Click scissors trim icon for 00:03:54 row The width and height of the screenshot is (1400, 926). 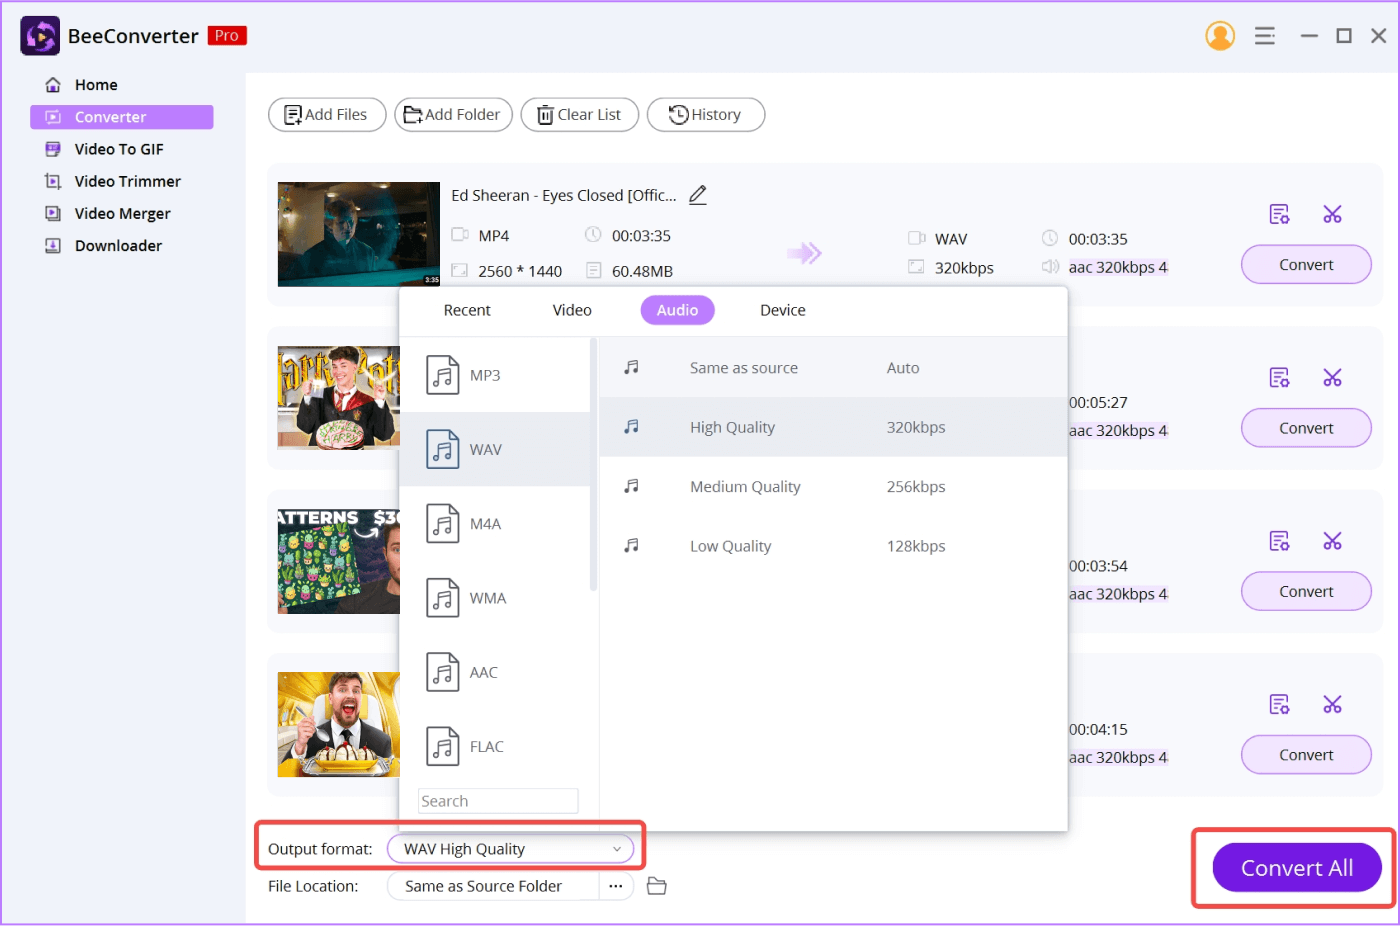(1332, 541)
